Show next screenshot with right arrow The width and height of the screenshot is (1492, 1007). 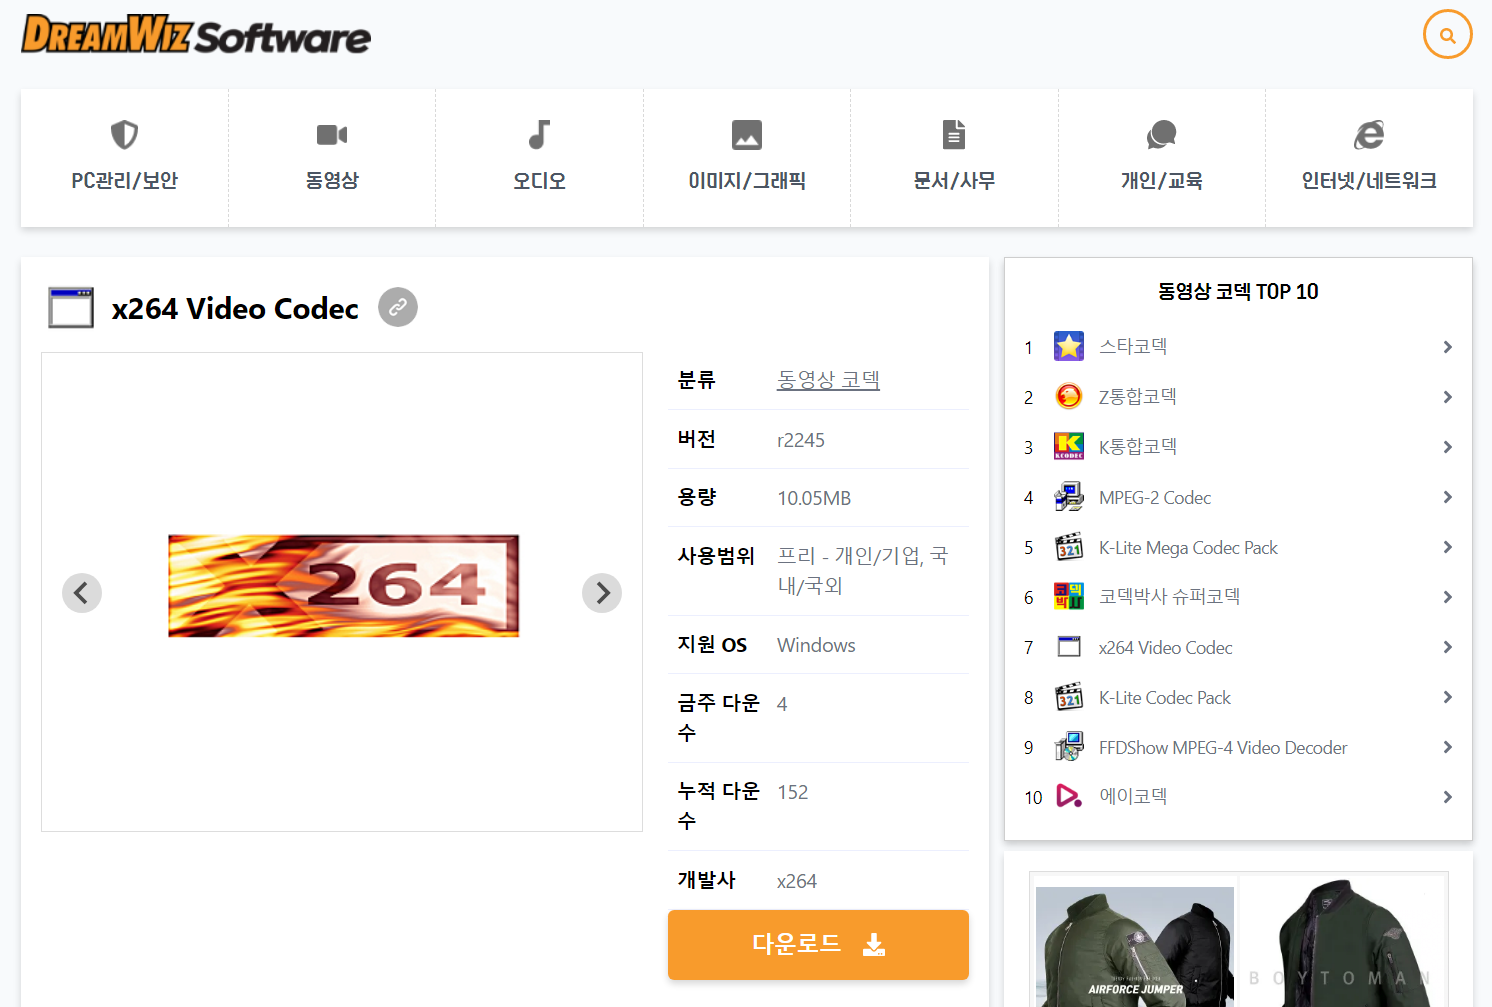pyautogui.click(x=602, y=593)
